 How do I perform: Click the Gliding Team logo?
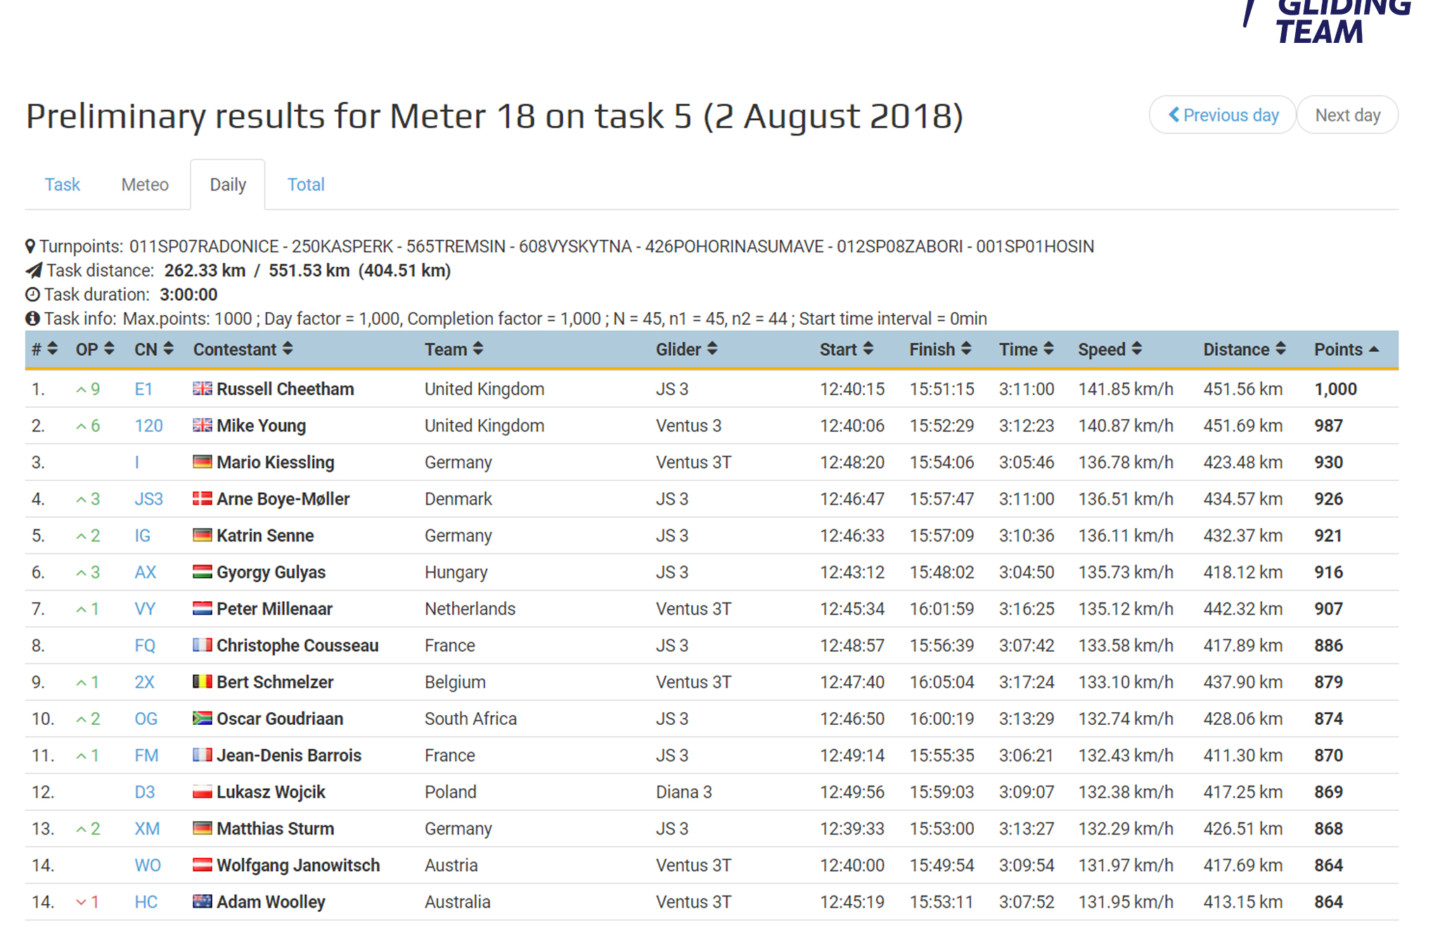[x=1330, y=22]
